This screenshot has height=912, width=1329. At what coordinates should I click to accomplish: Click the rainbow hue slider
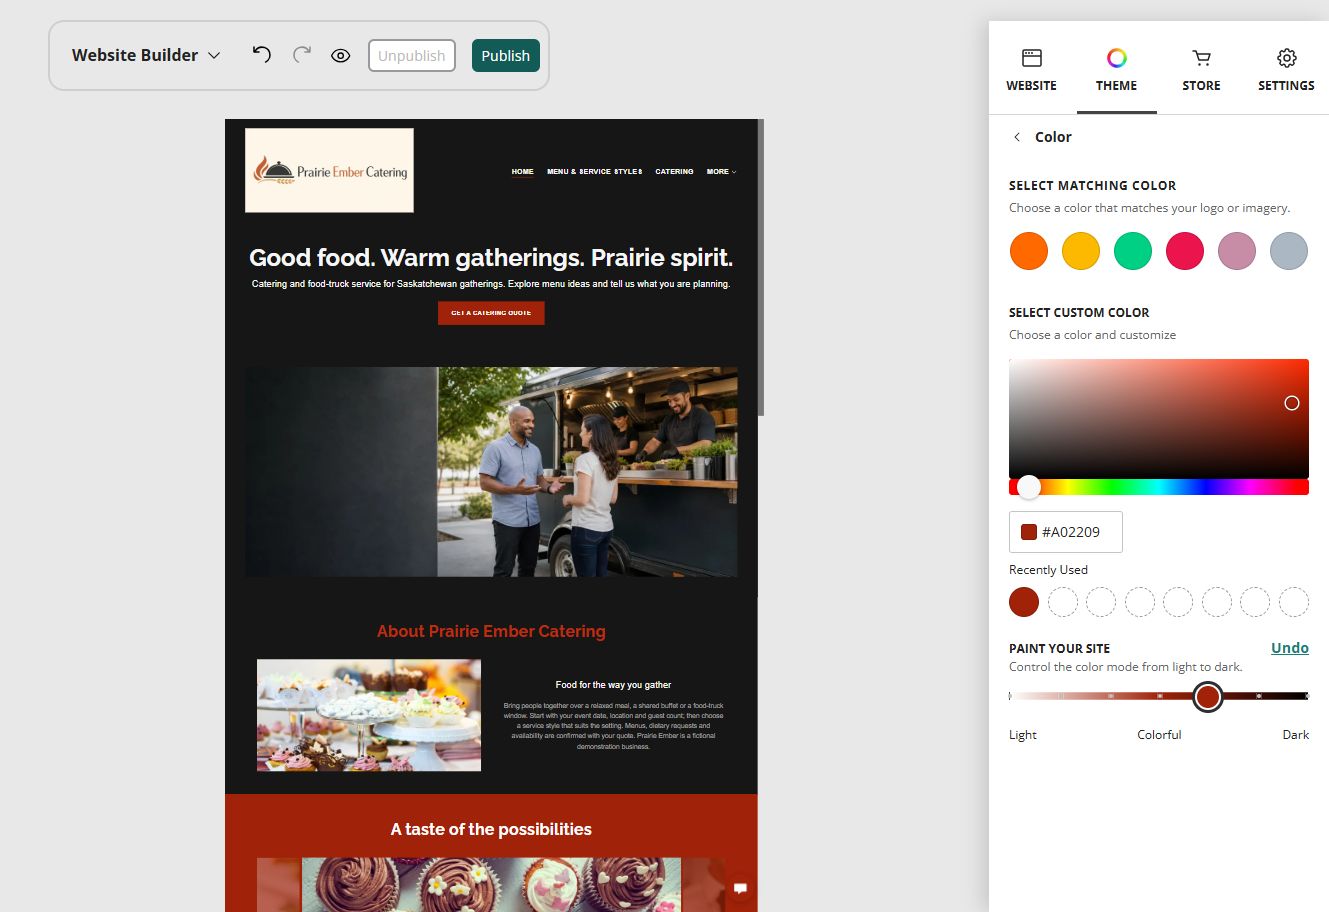[x=1159, y=487]
